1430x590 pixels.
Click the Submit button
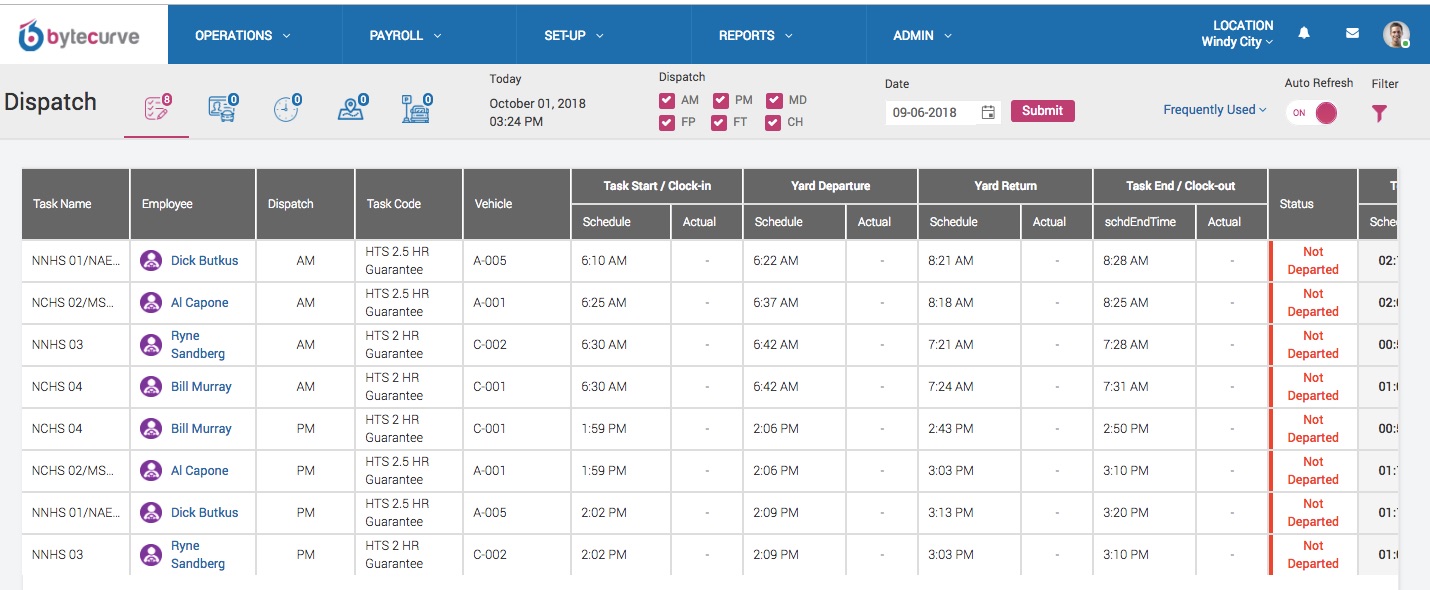click(1042, 111)
